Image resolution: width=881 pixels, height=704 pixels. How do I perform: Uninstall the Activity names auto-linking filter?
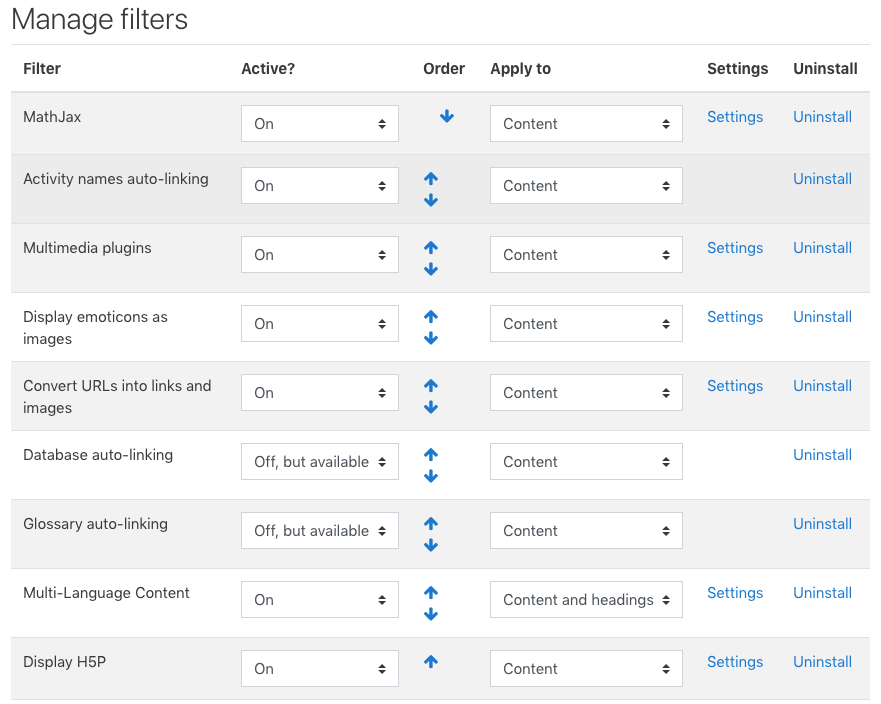(x=823, y=179)
